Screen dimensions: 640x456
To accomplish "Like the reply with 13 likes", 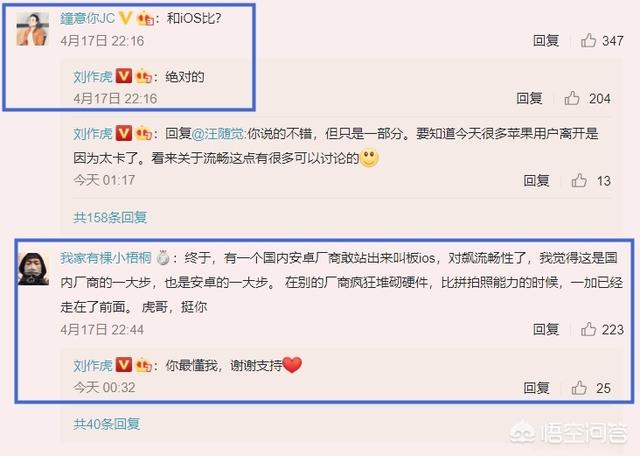I will coord(579,180).
